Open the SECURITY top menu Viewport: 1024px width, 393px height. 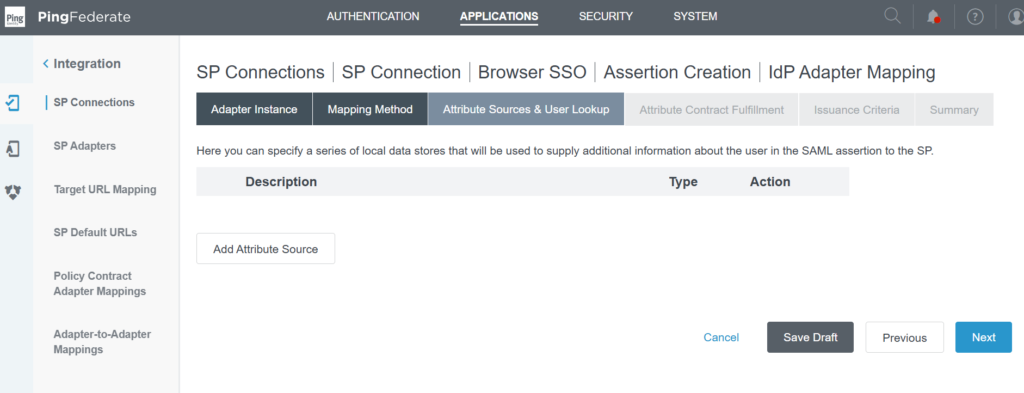tap(605, 16)
